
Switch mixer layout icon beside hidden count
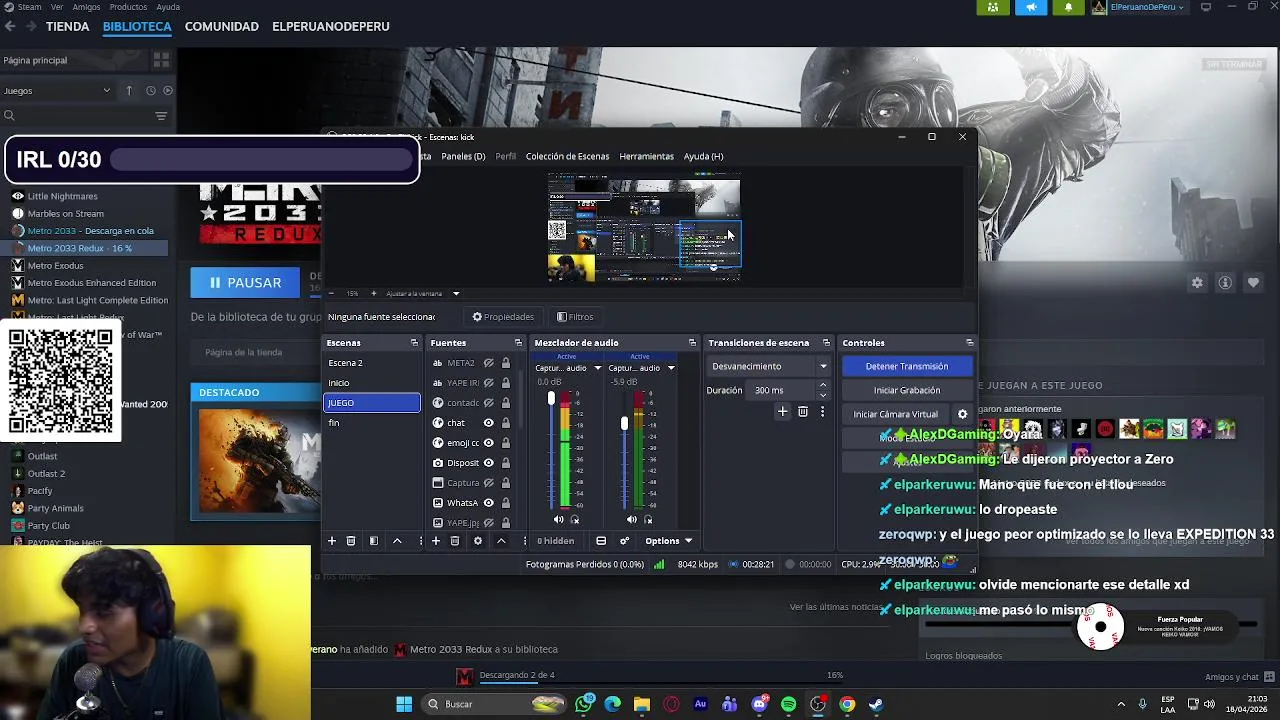coord(601,541)
